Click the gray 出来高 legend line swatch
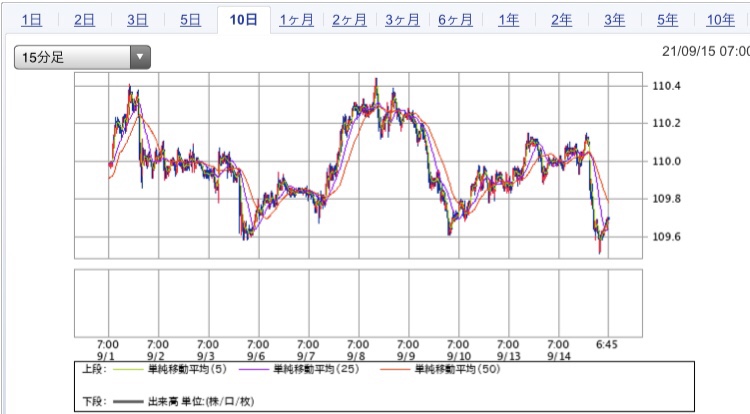Screen dimensions: 750x414 (x=128, y=402)
